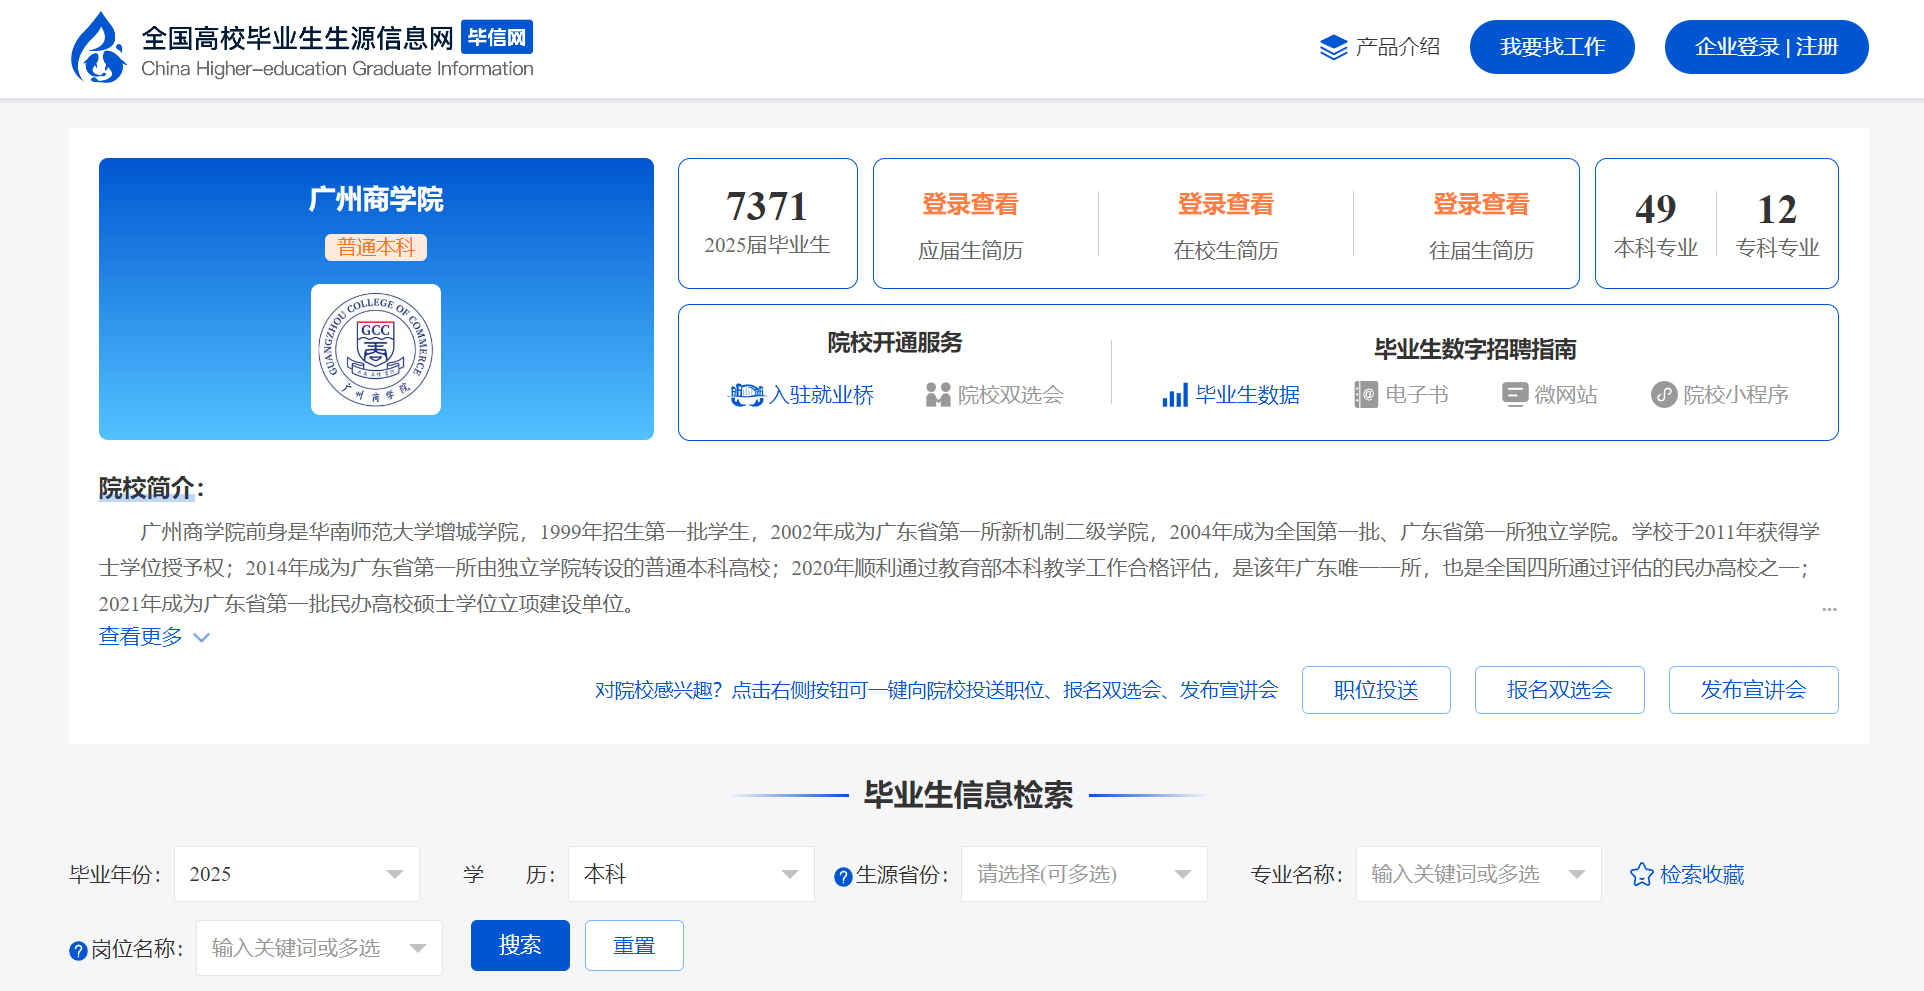The width and height of the screenshot is (1924, 991).
Task: Click the 毕信网 site logo icon
Action: click(98, 47)
